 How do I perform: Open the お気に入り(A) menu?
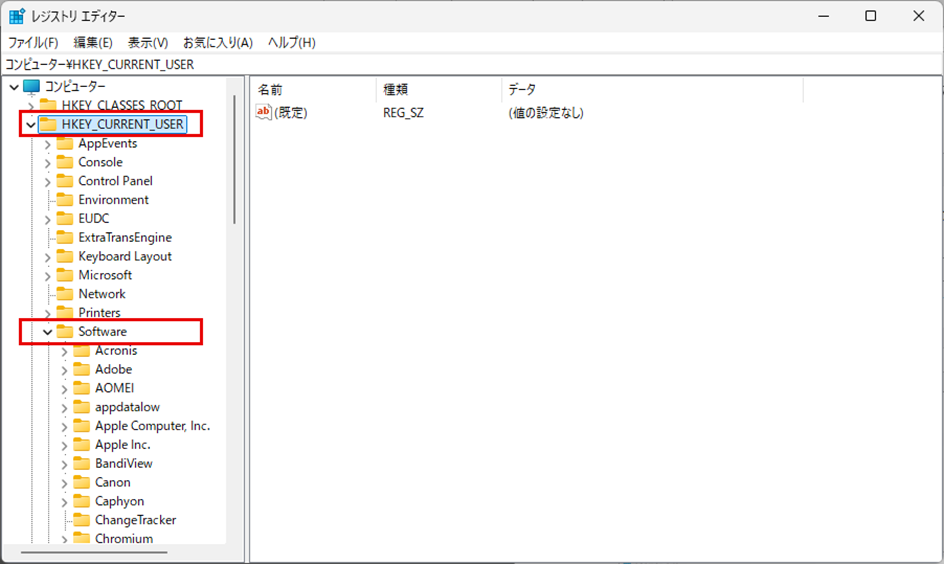coord(217,43)
